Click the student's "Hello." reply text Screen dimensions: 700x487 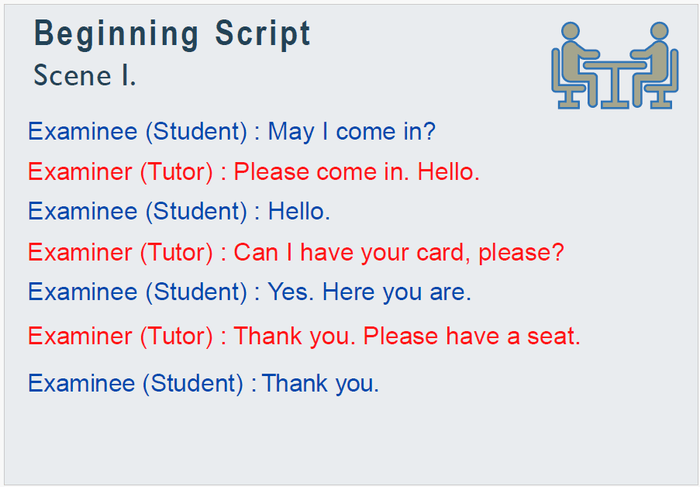pos(299,212)
